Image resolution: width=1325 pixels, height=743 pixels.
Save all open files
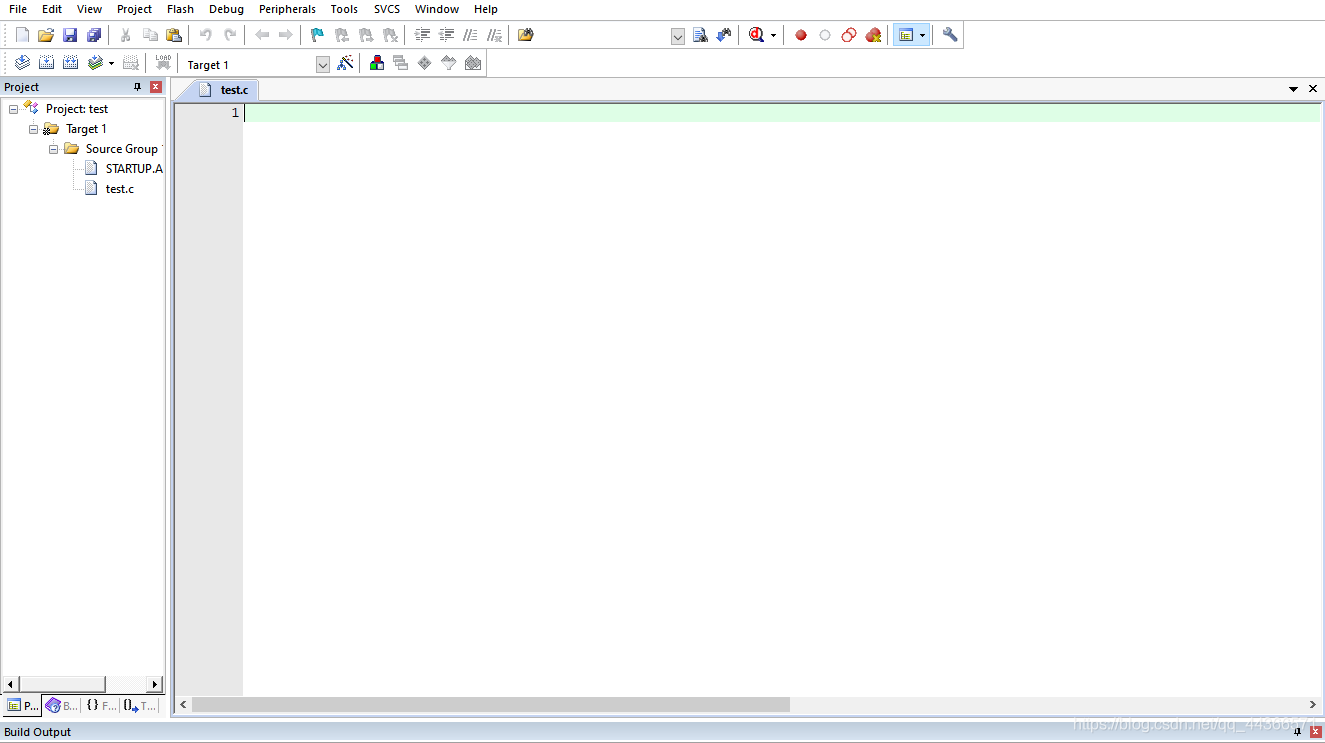click(x=94, y=35)
